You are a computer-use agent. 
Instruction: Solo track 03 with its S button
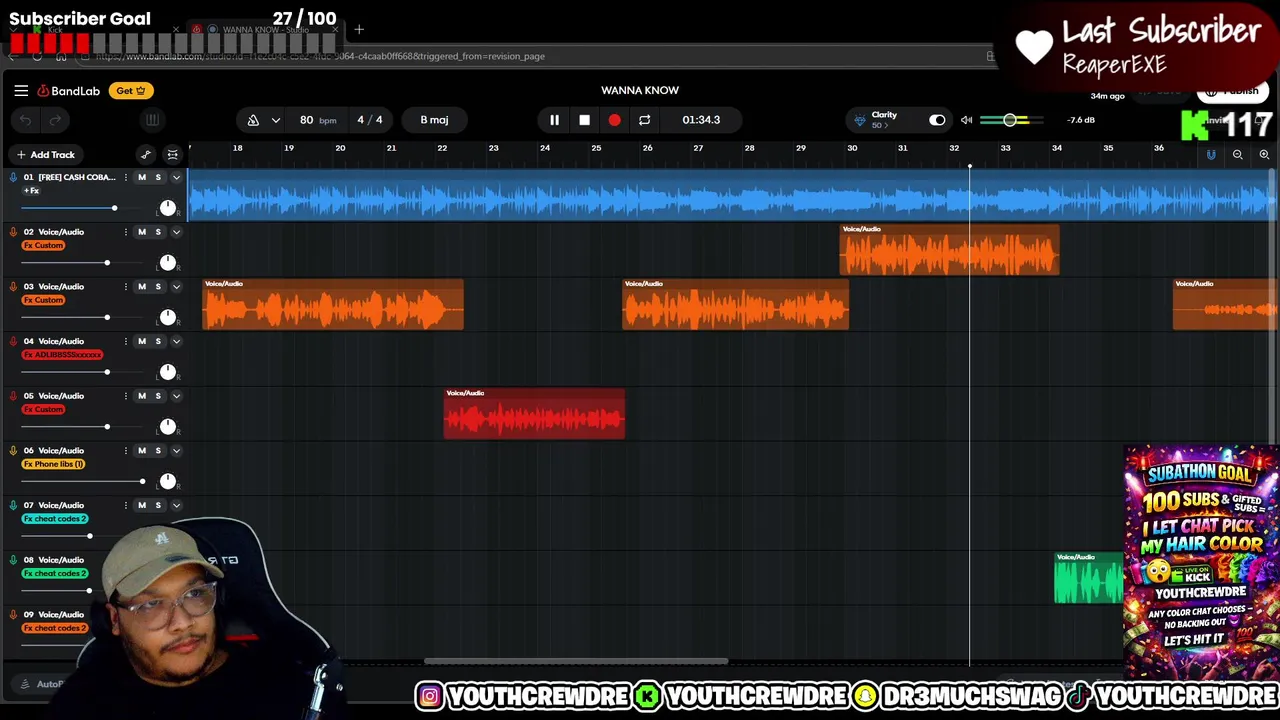(x=158, y=287)
